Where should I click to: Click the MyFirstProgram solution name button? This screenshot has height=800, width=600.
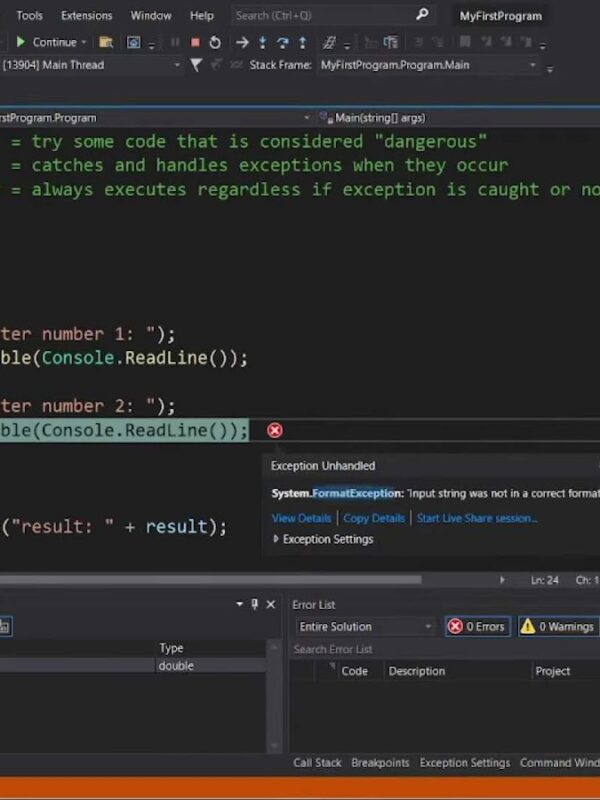(x=501, y=16)
